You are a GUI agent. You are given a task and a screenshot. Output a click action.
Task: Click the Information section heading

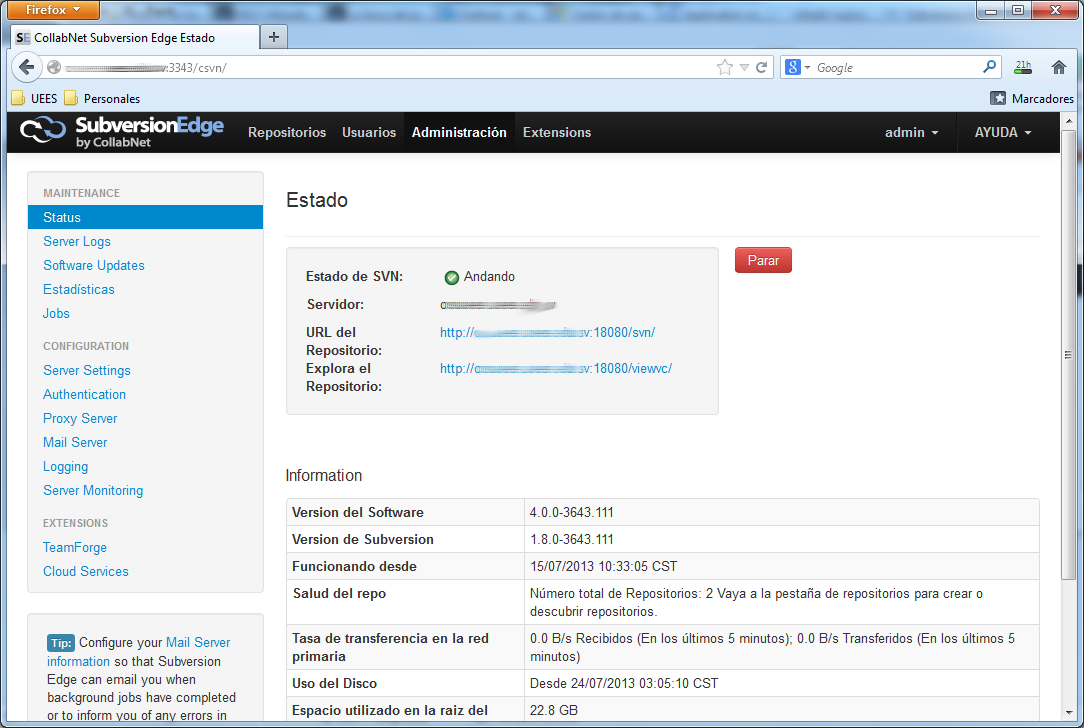click(324, 475)
